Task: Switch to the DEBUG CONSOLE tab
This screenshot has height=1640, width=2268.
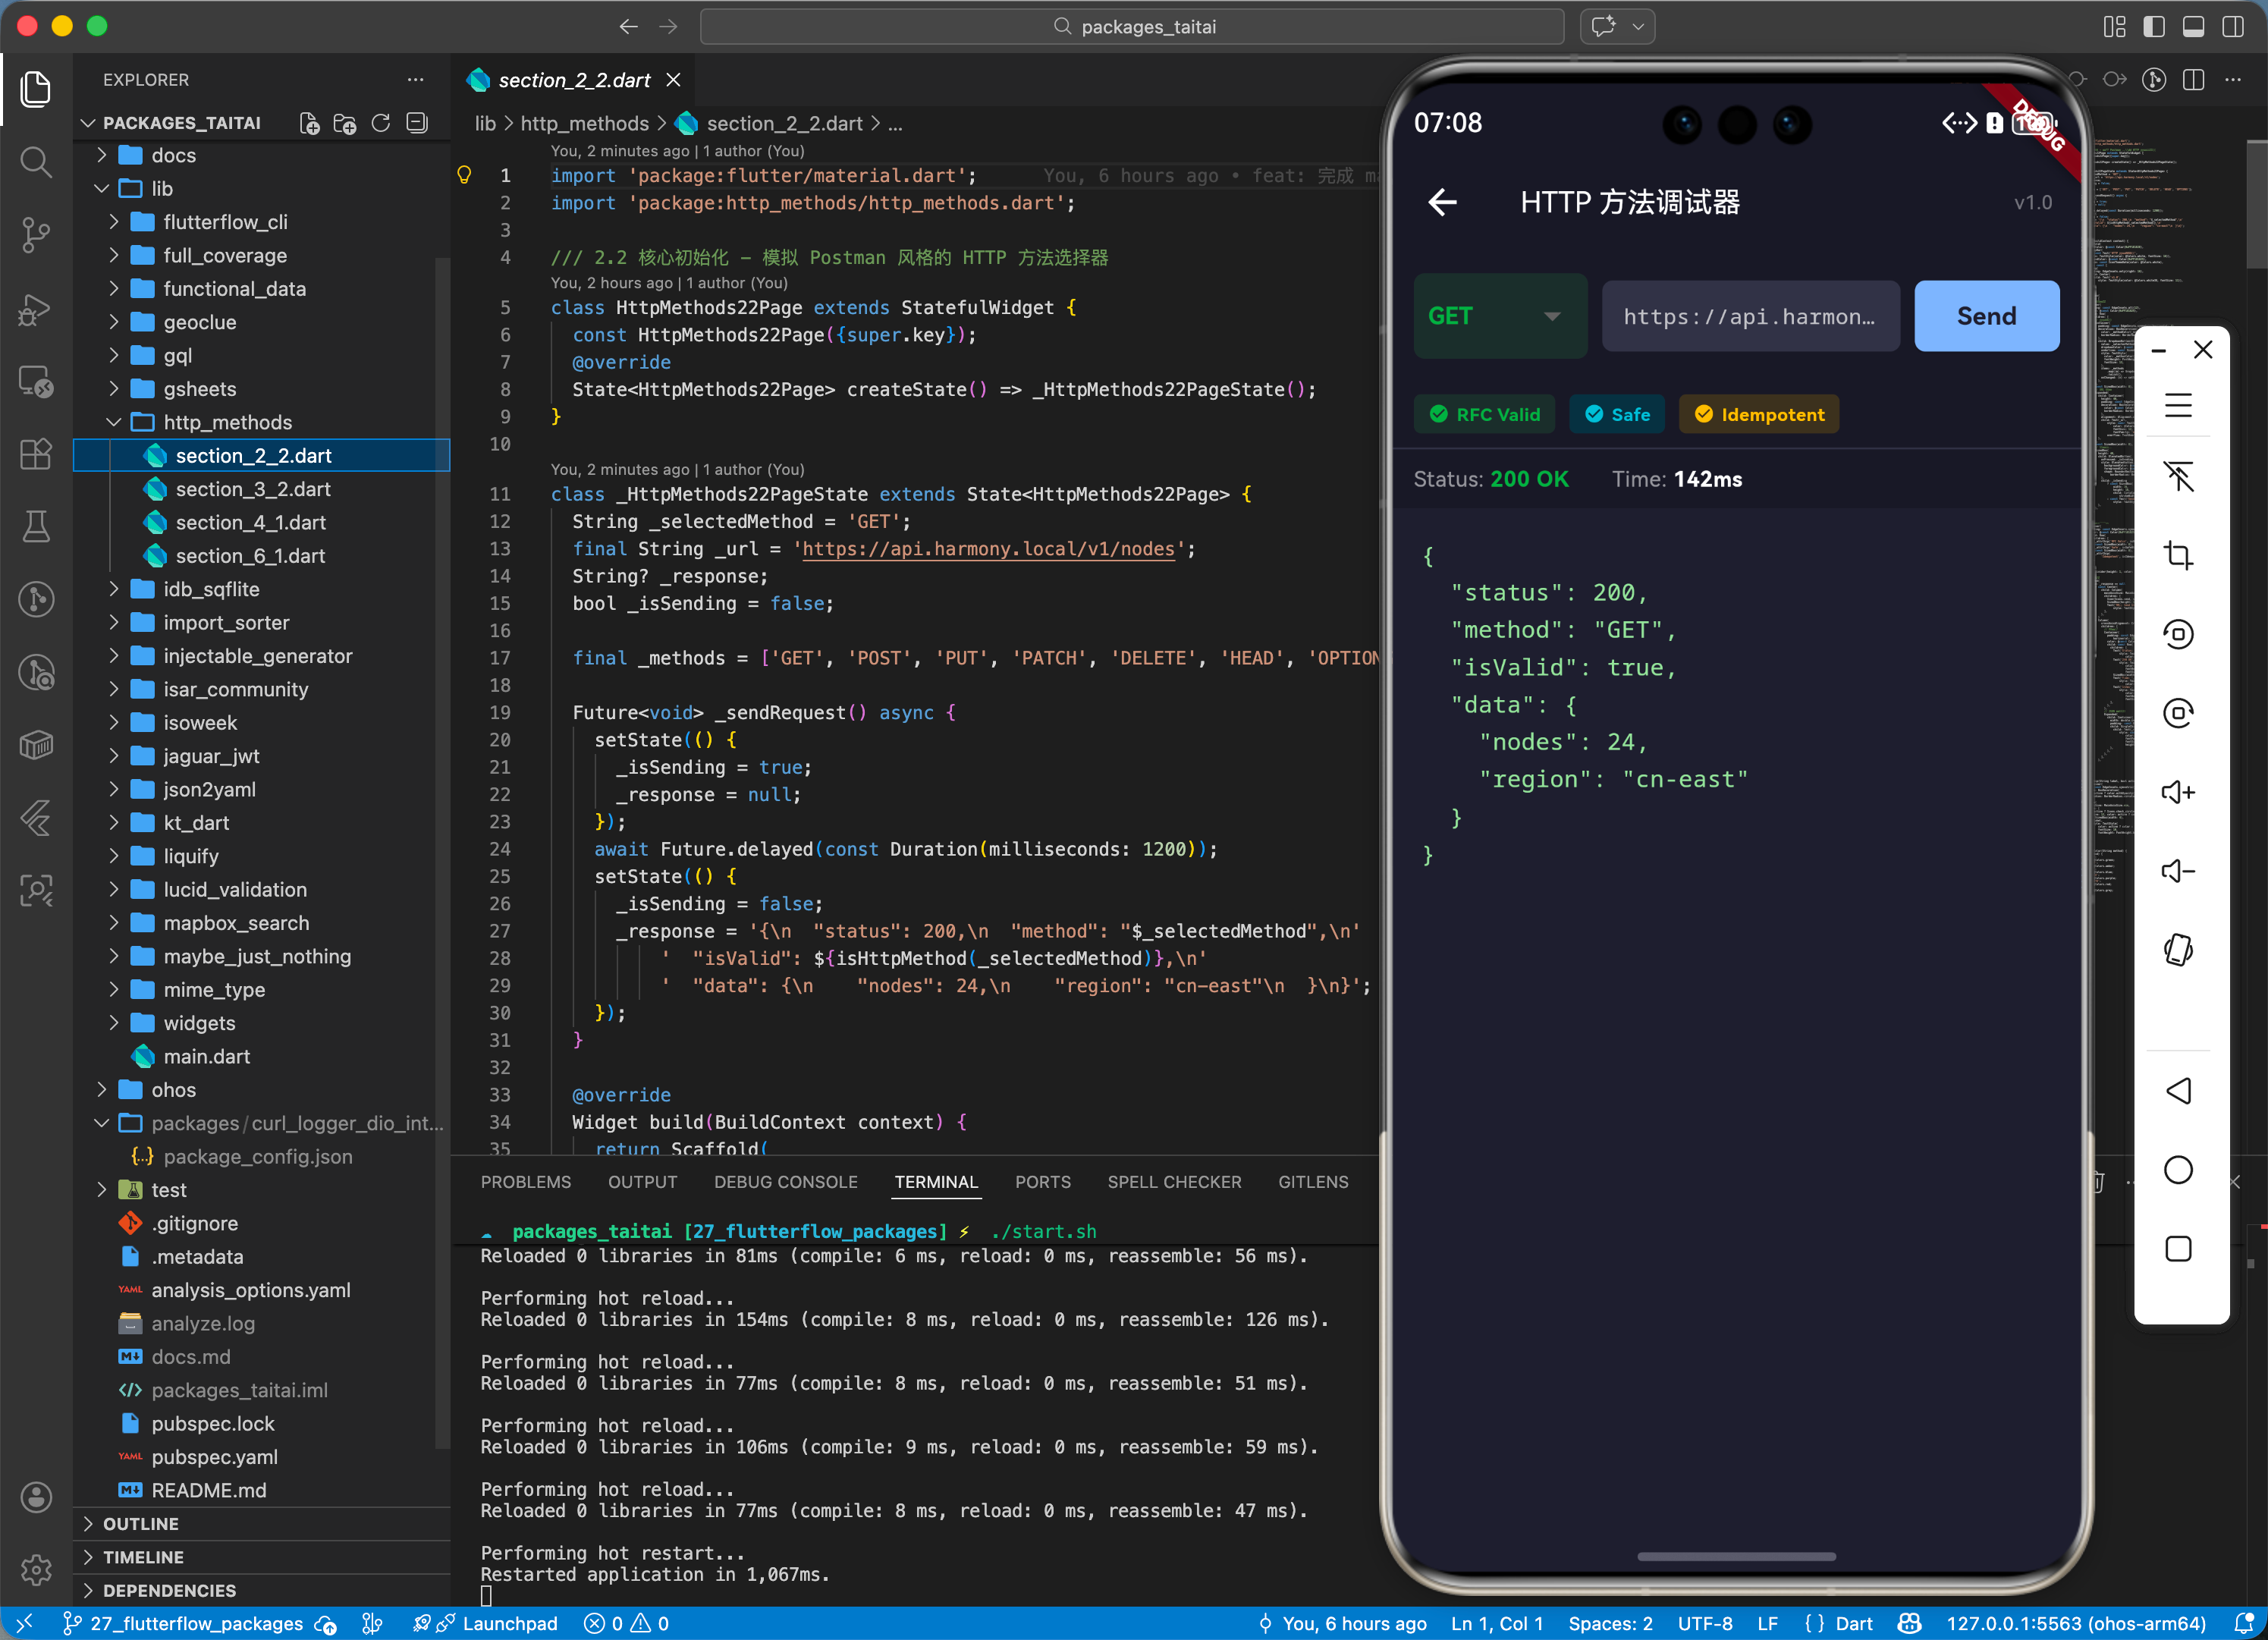Action: (785, 1182)
